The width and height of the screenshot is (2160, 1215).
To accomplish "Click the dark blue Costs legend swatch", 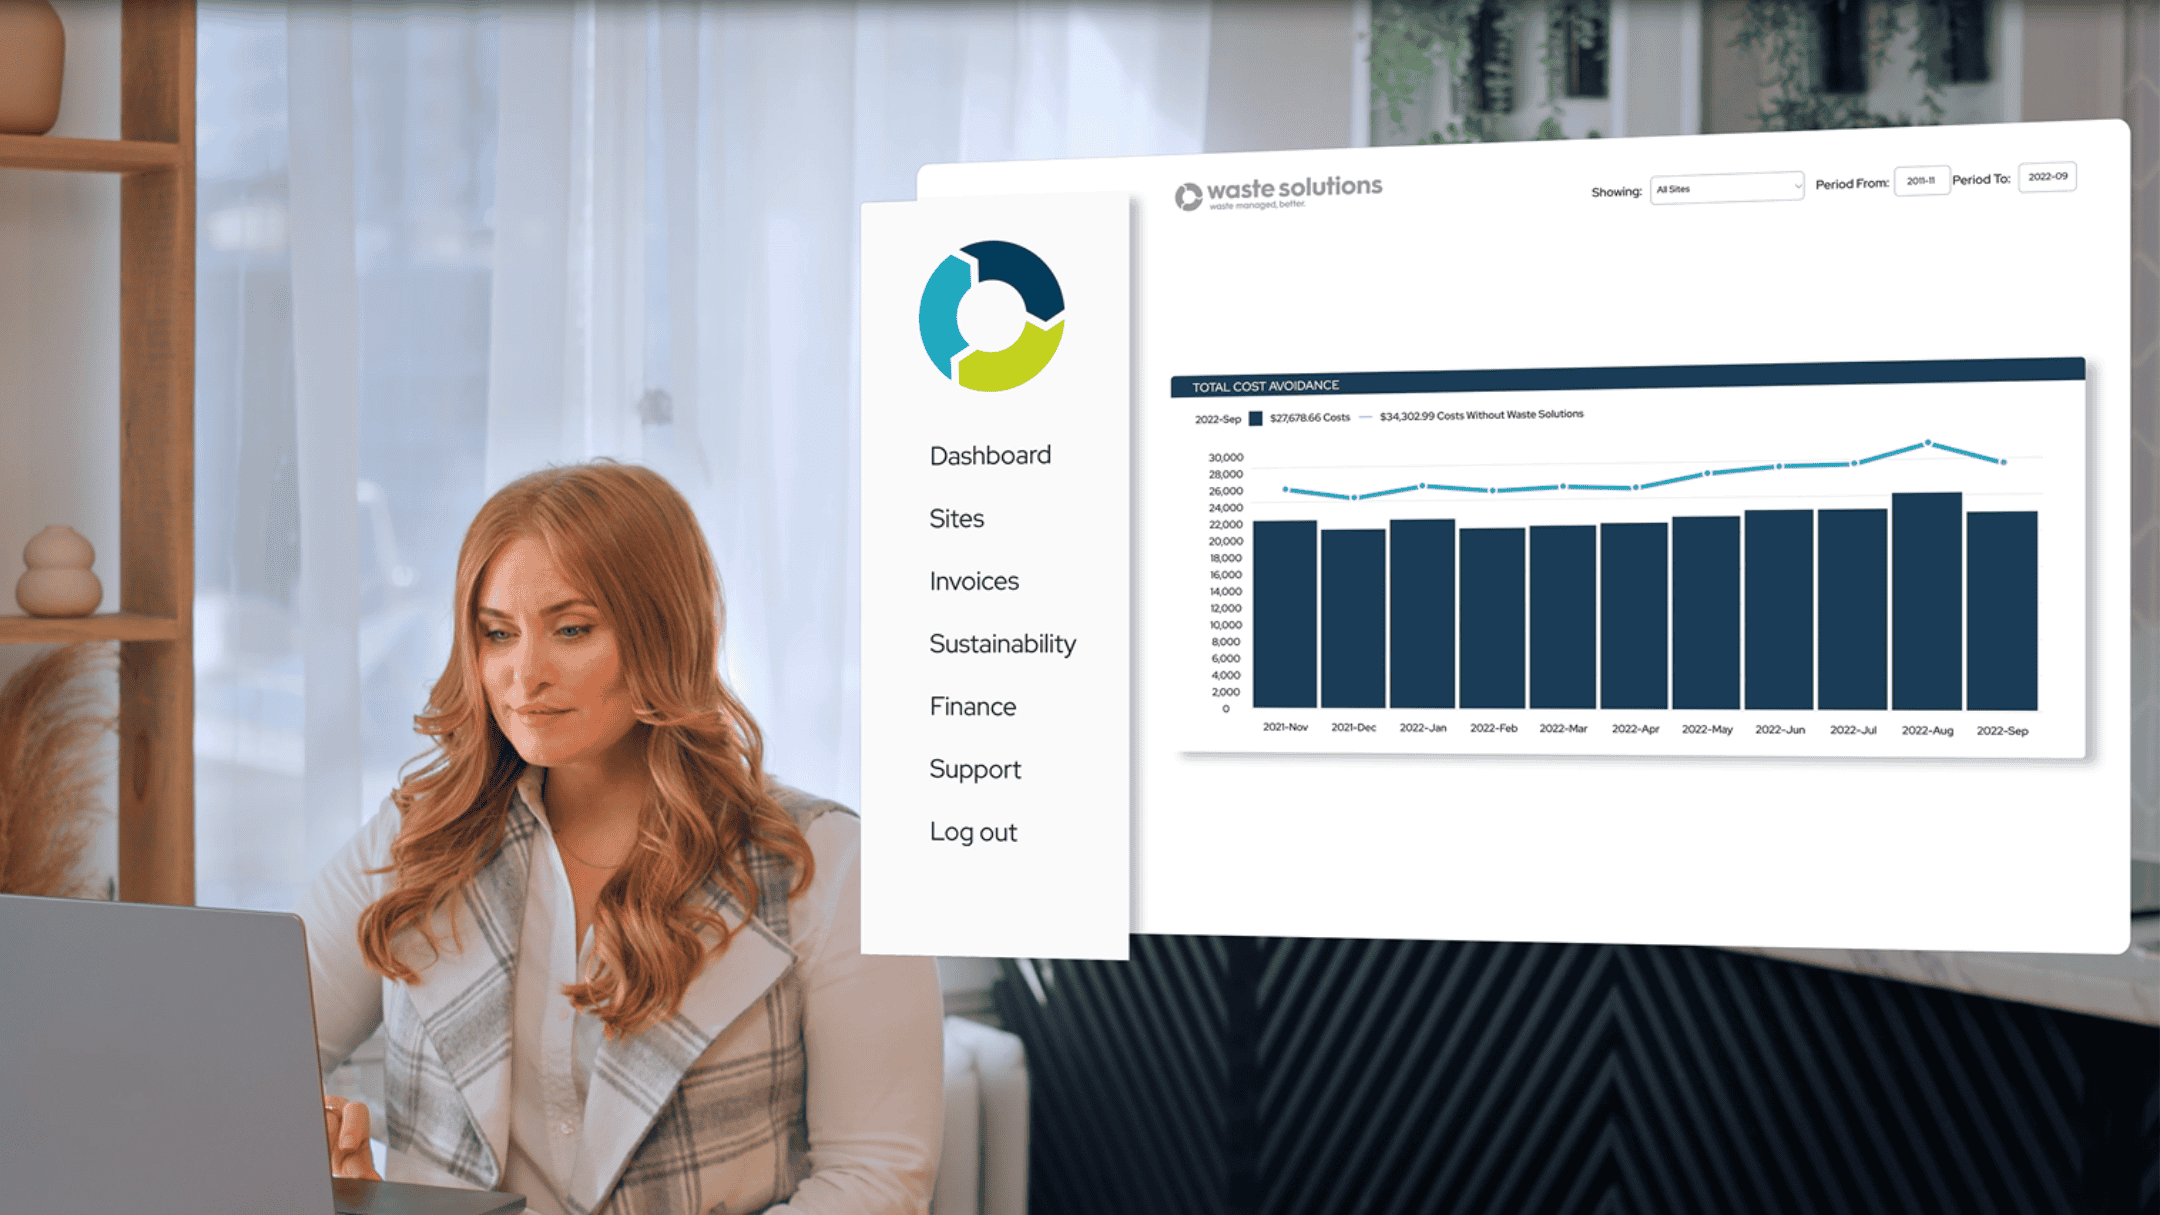I will (1255, 418).
